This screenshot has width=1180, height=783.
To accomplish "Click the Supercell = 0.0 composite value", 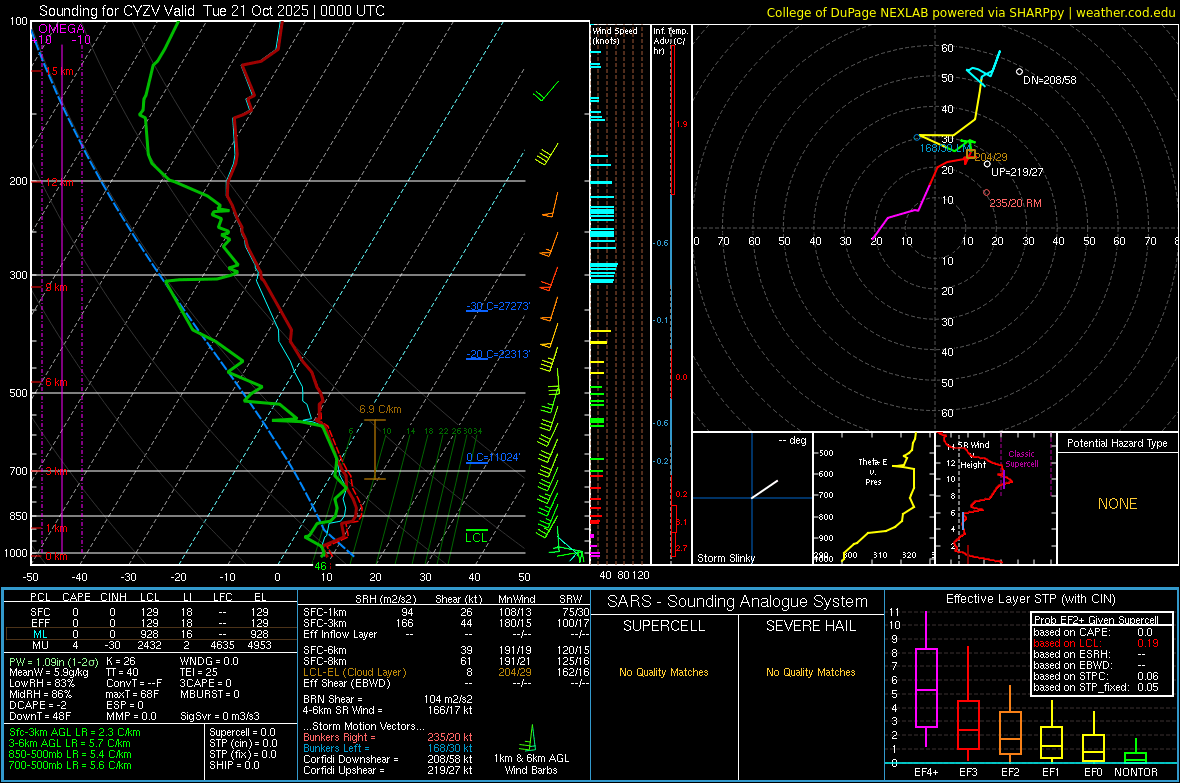I will click(242, 732).
